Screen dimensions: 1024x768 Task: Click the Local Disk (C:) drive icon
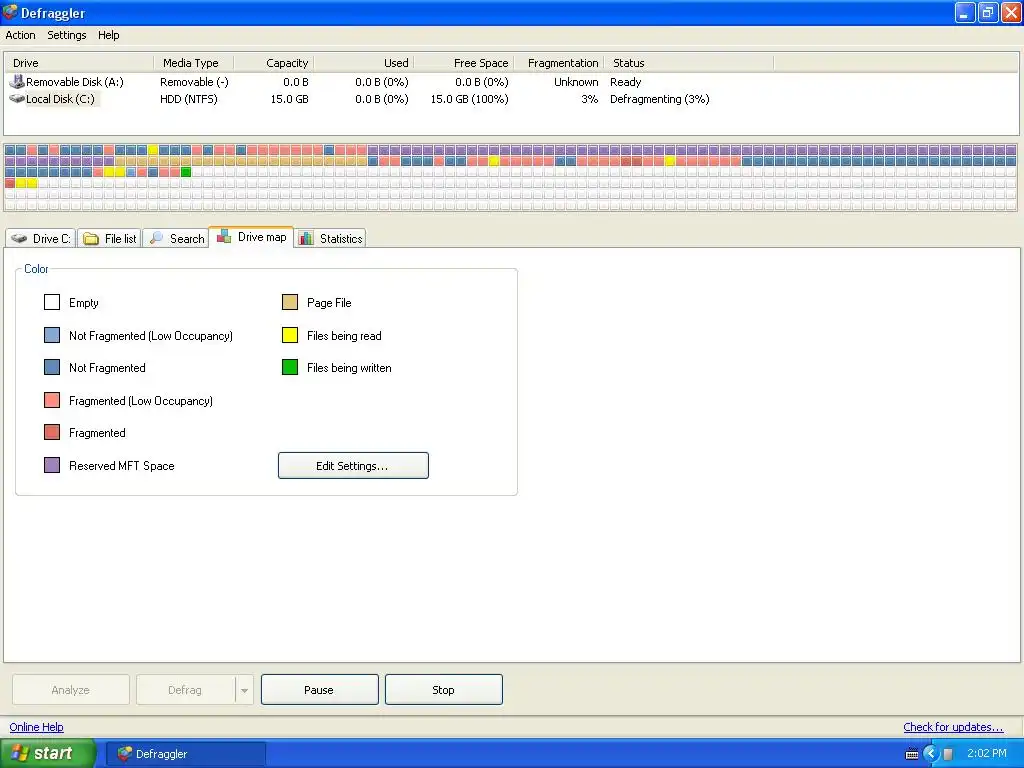point(16,99)
